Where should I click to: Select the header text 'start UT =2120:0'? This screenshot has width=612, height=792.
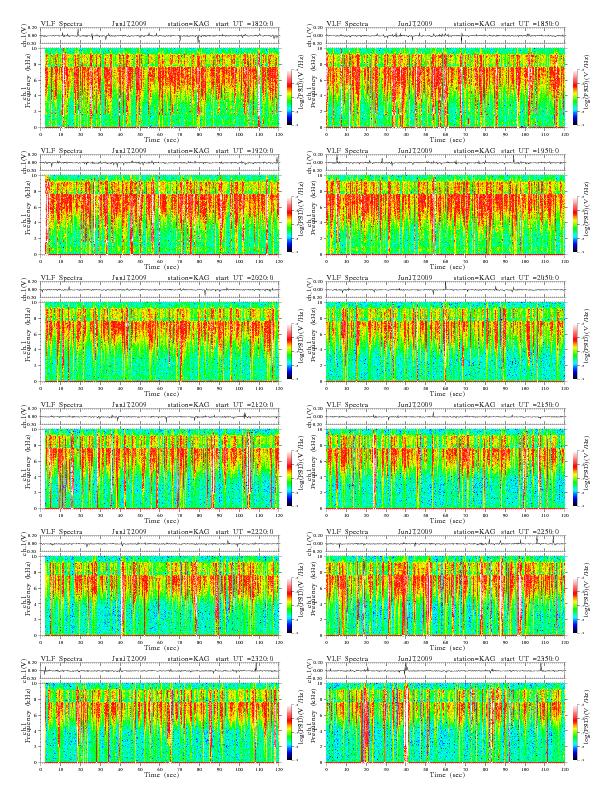pyautogui.click(x=245, y=405)
